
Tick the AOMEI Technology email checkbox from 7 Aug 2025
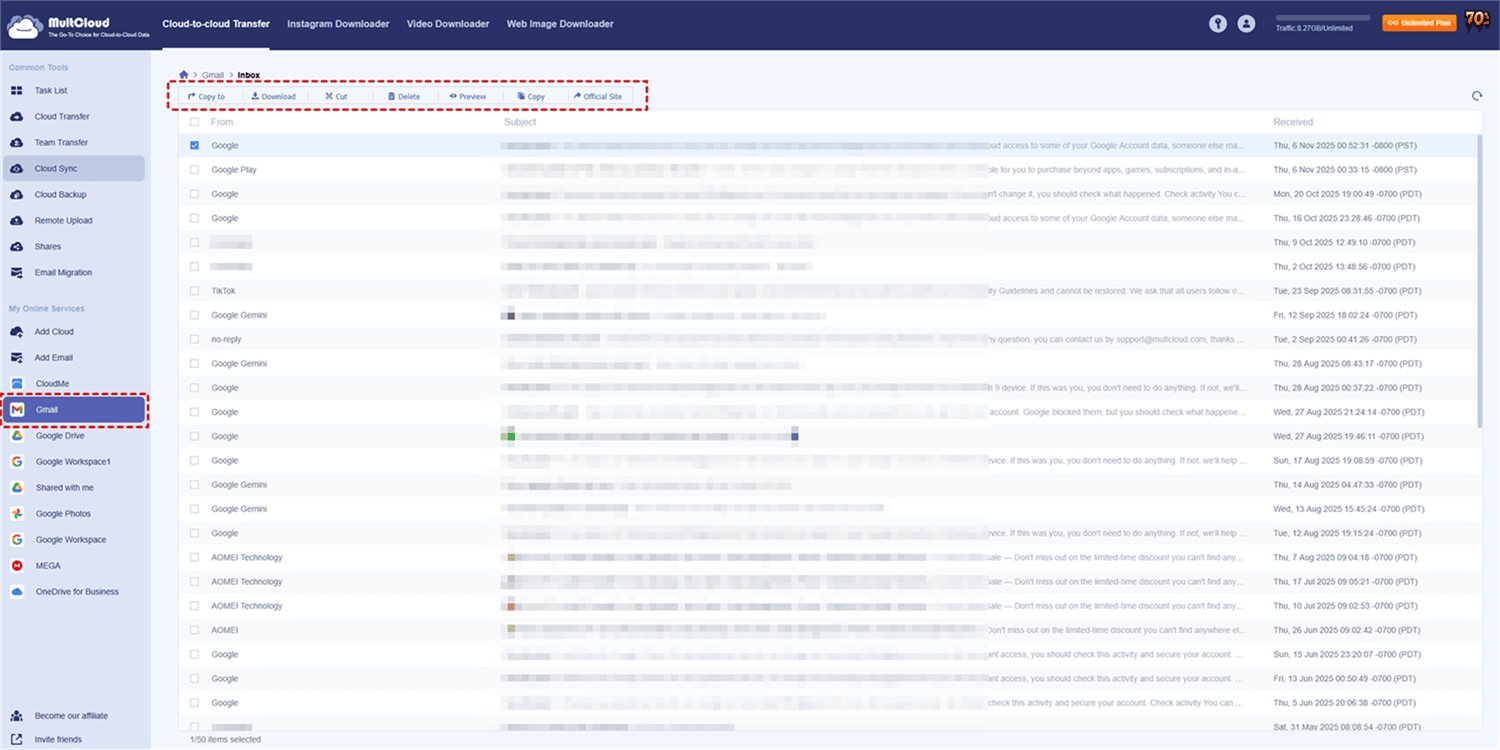tap(194, 557)
